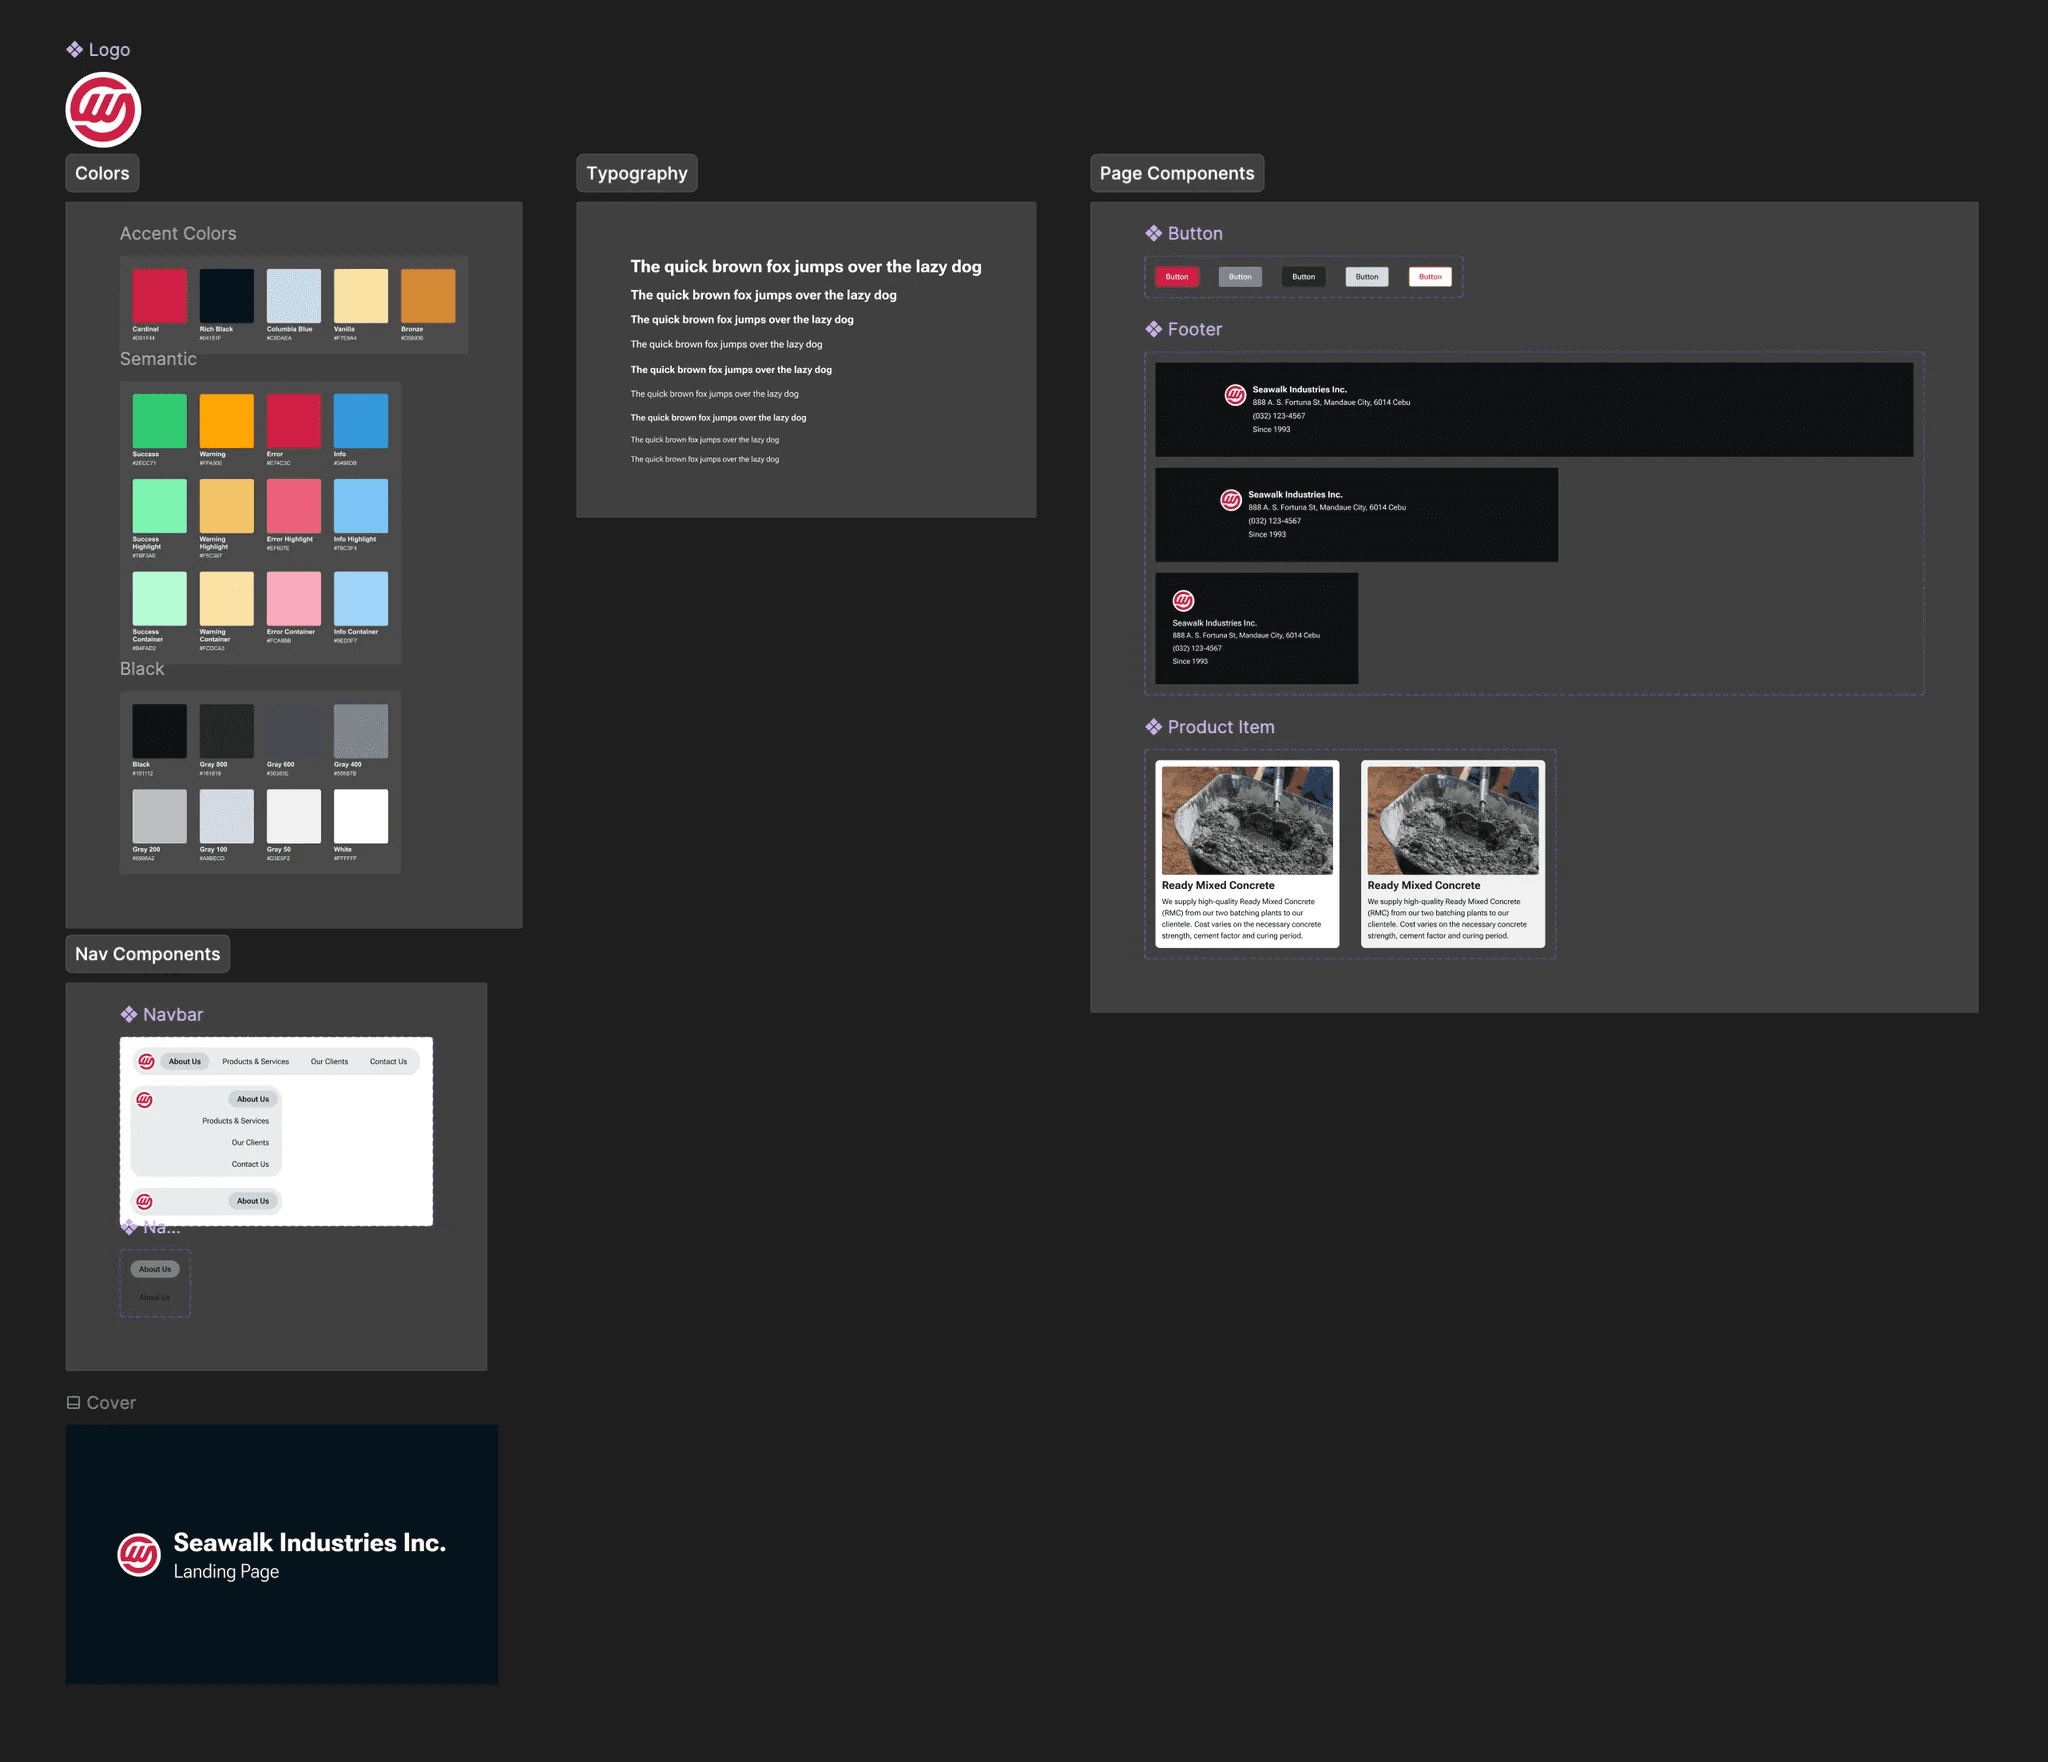
Task: Click the large Seawalk logo under Logo label
Action: pyautogui.click(x=103, y=110)
